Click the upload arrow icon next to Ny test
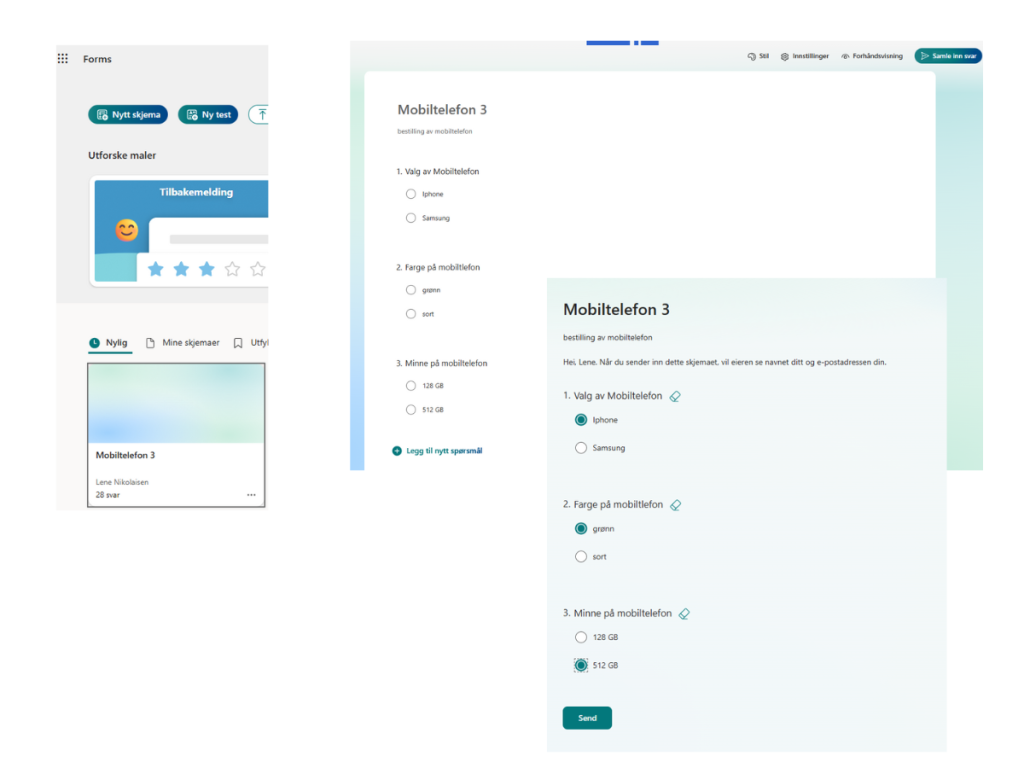This screenshot has width=1024, height=768. (x=260, y=115)
